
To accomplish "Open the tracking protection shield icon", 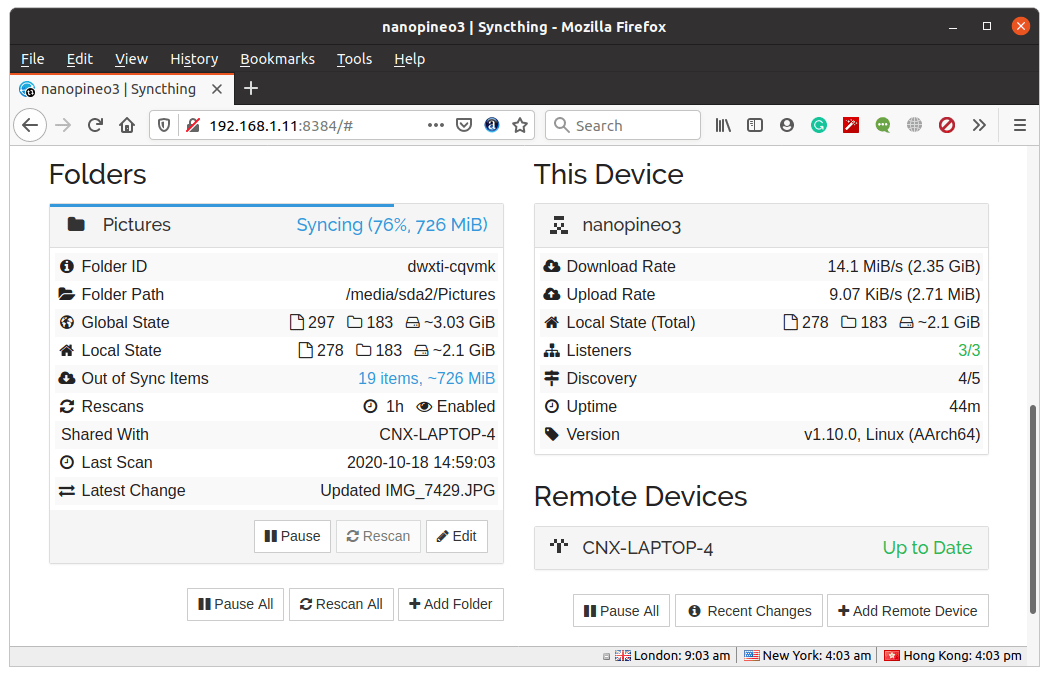I will click(x=164, y=125).
